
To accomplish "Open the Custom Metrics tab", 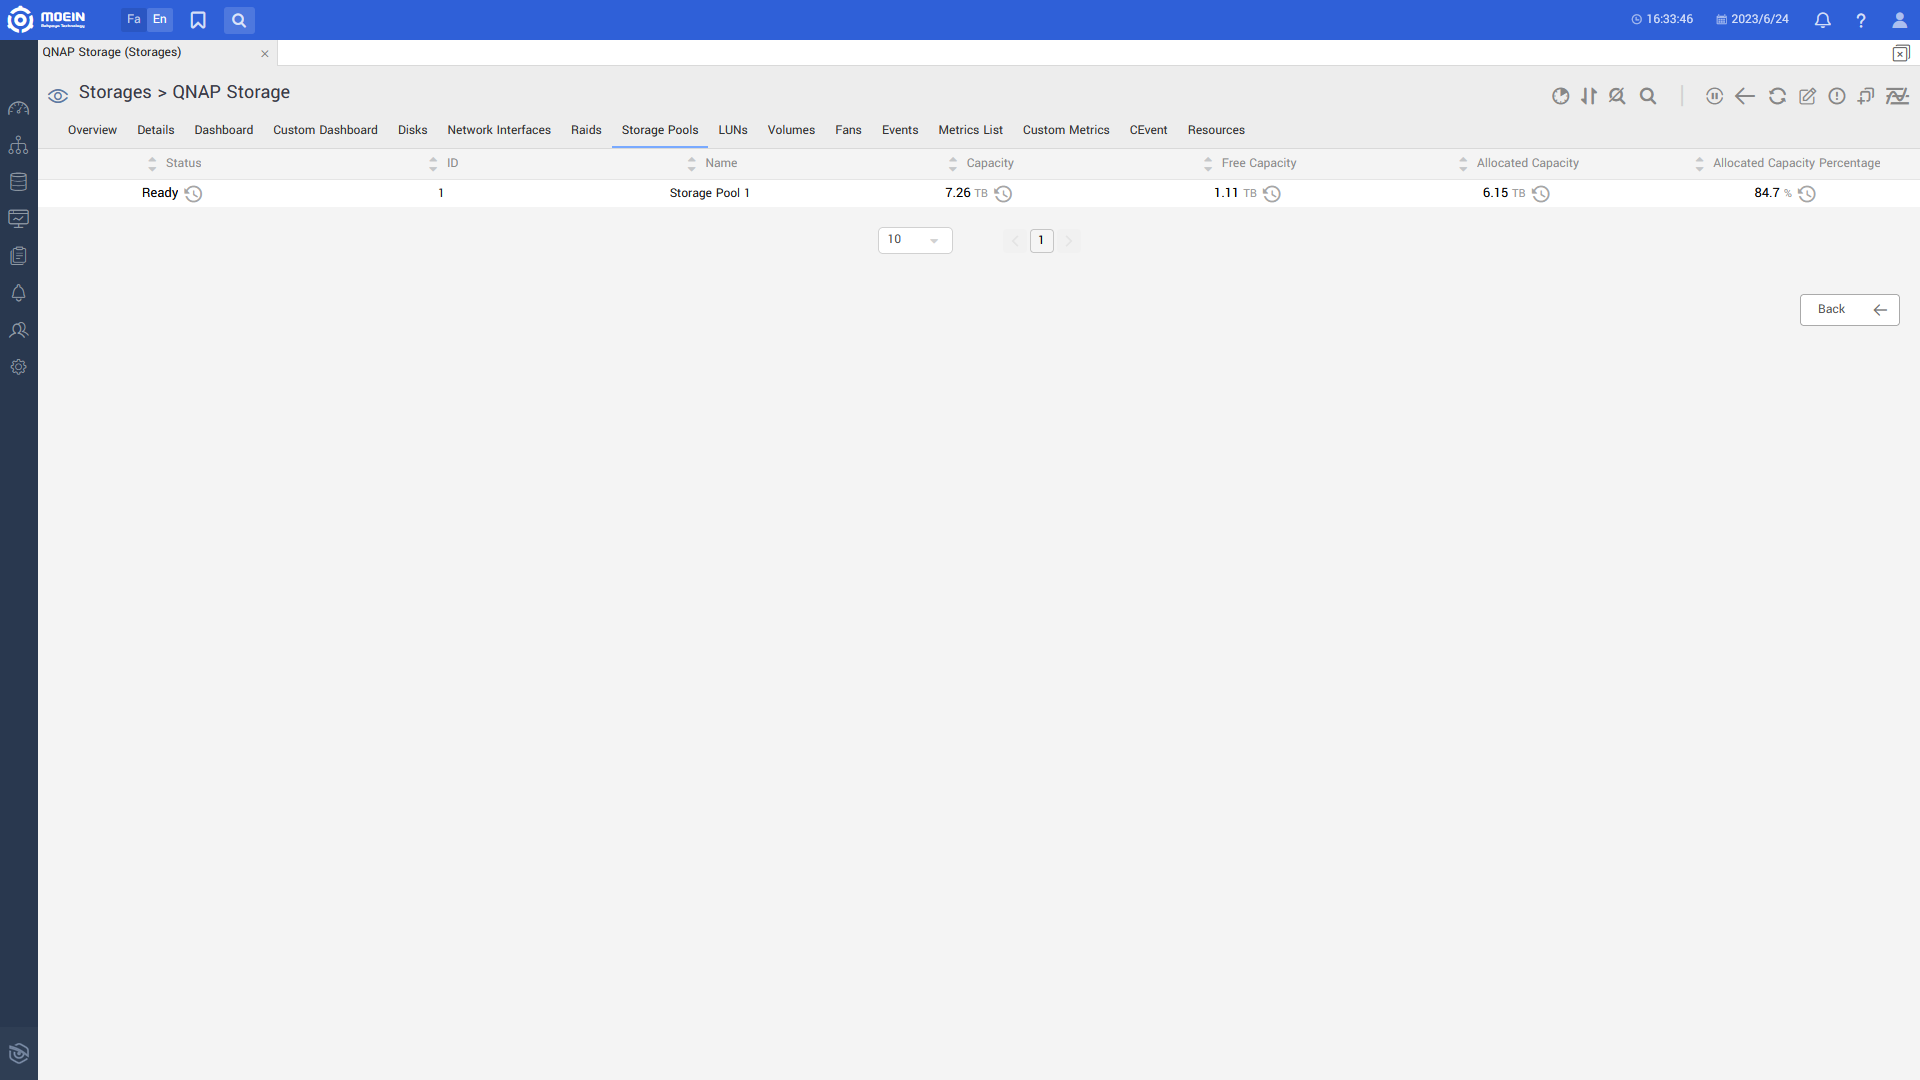I will click(x=1066, y=130).
